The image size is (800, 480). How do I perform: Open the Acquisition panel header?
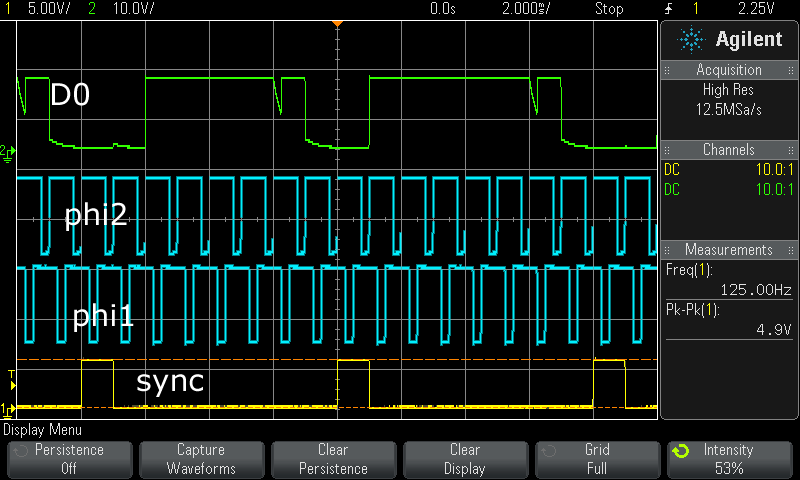729,70
